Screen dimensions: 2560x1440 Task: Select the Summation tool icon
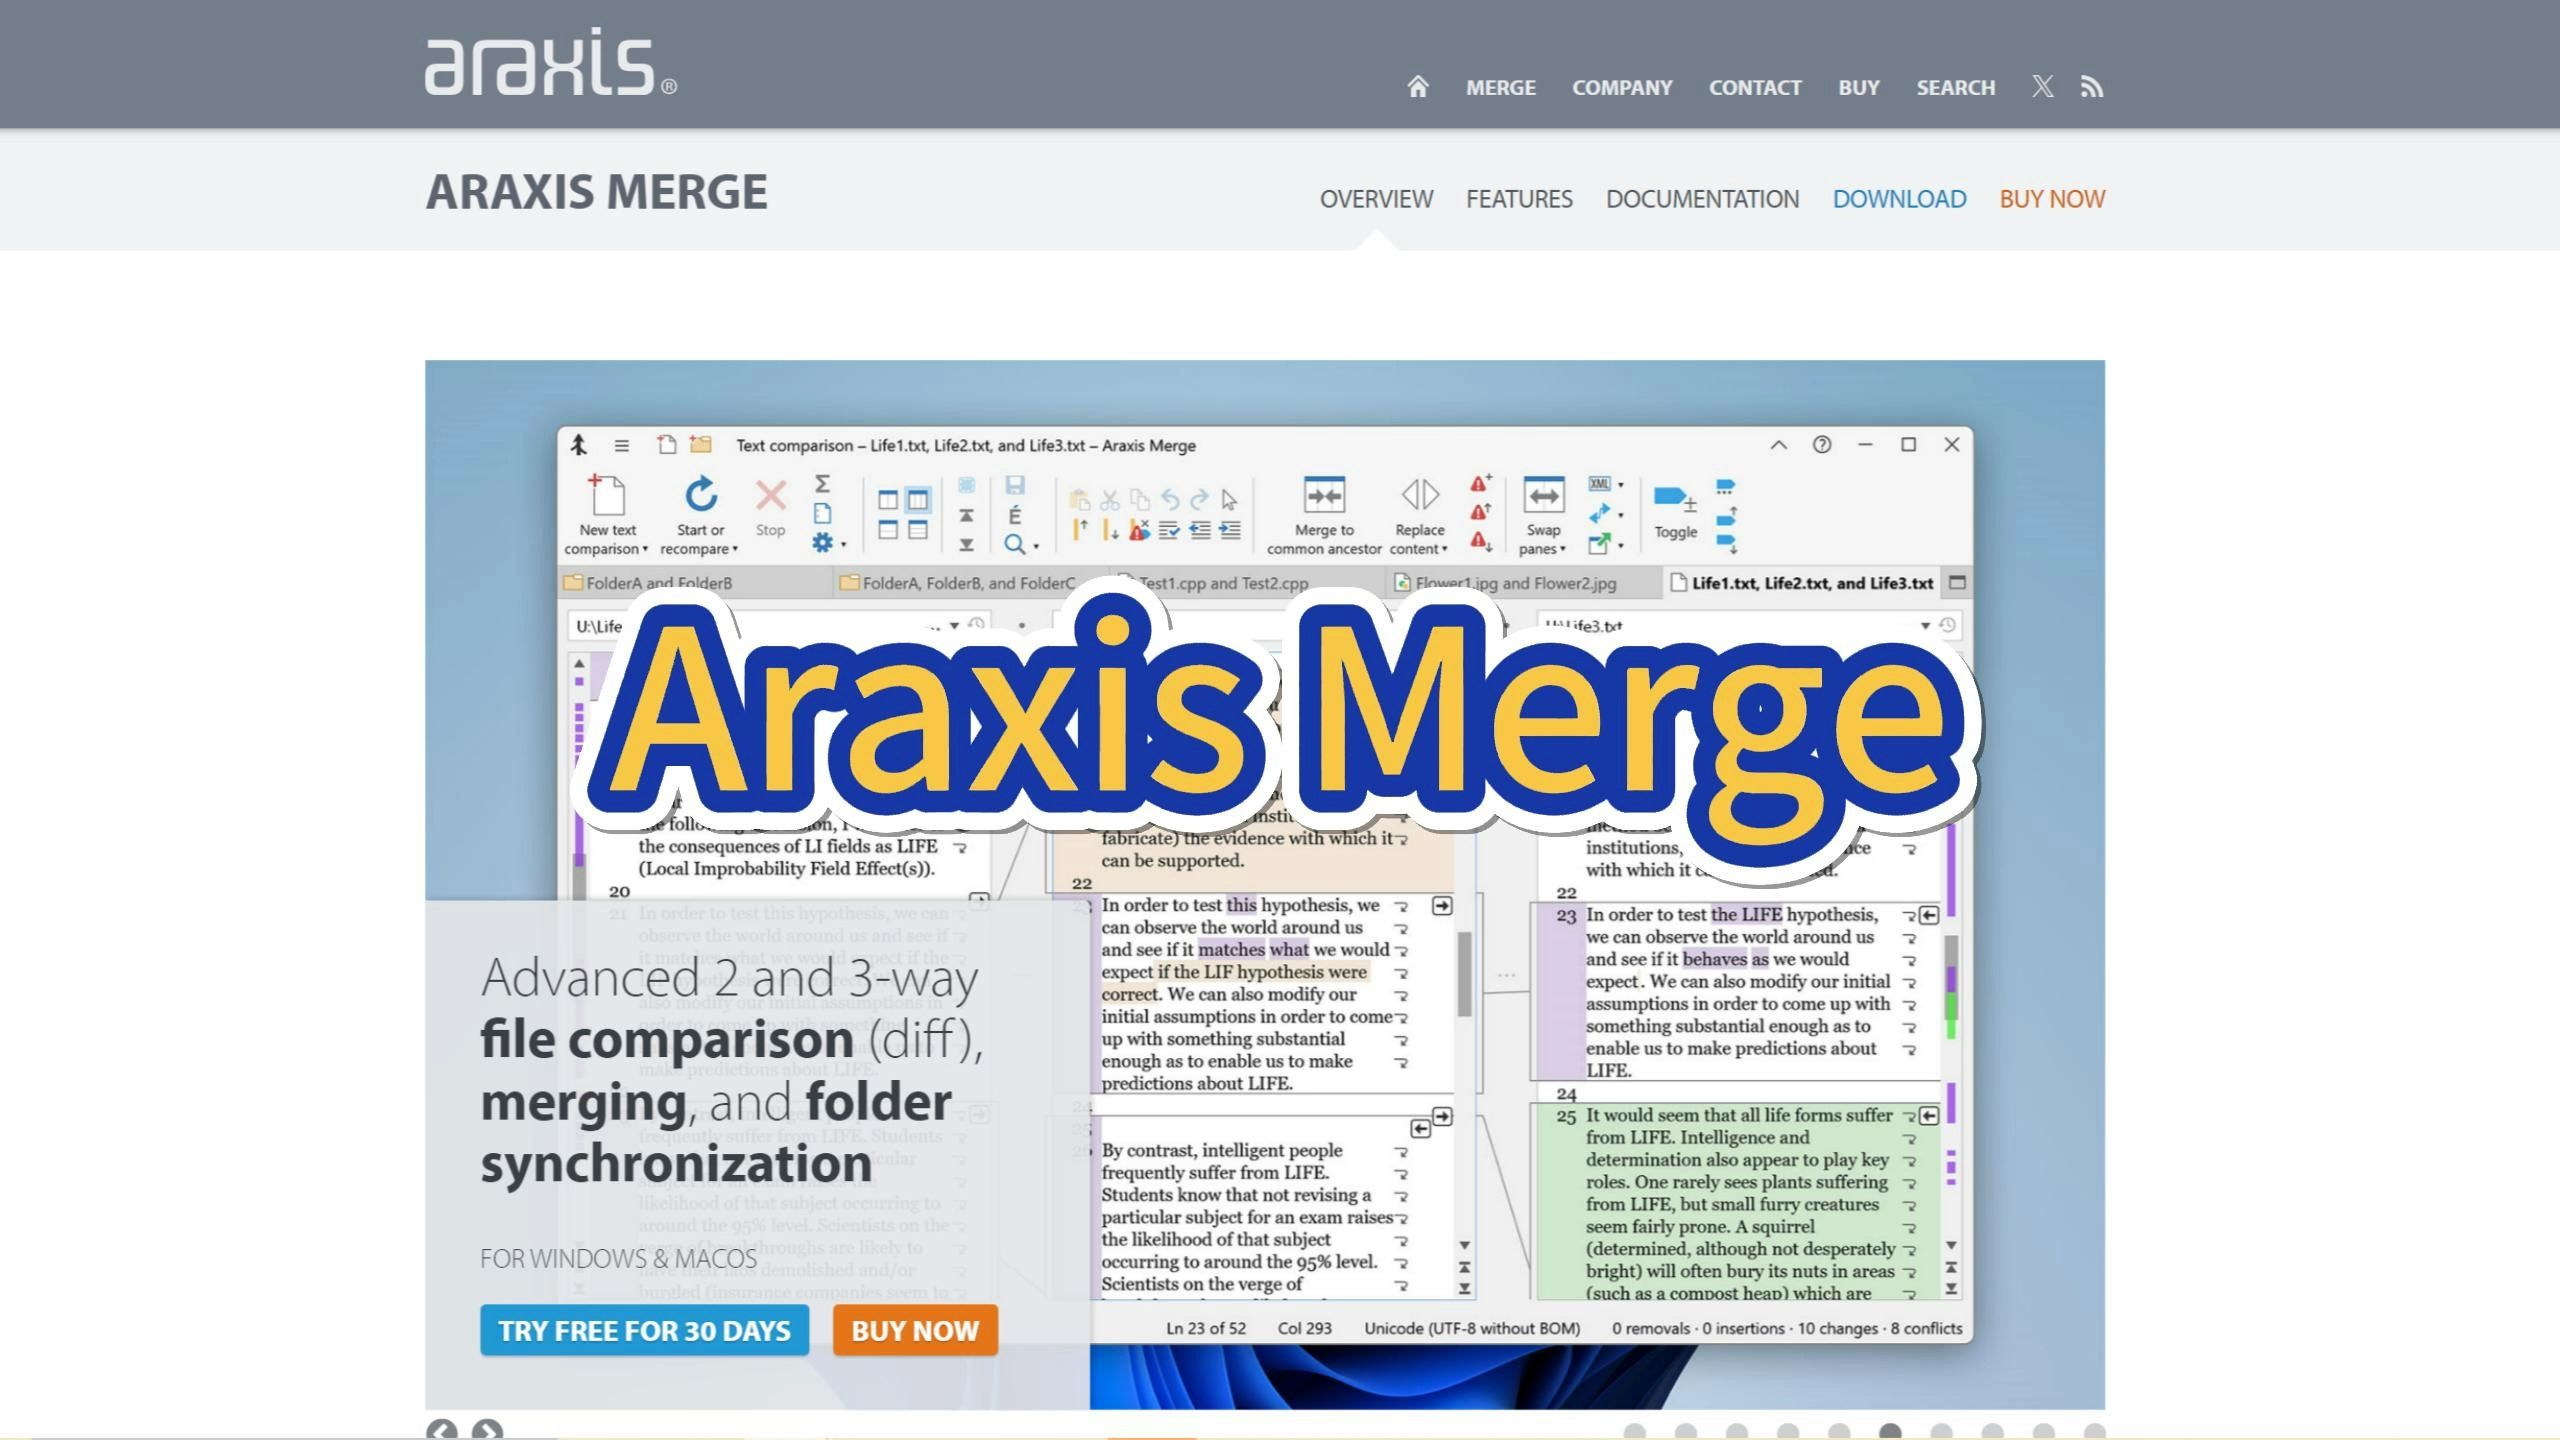[821, 484]
